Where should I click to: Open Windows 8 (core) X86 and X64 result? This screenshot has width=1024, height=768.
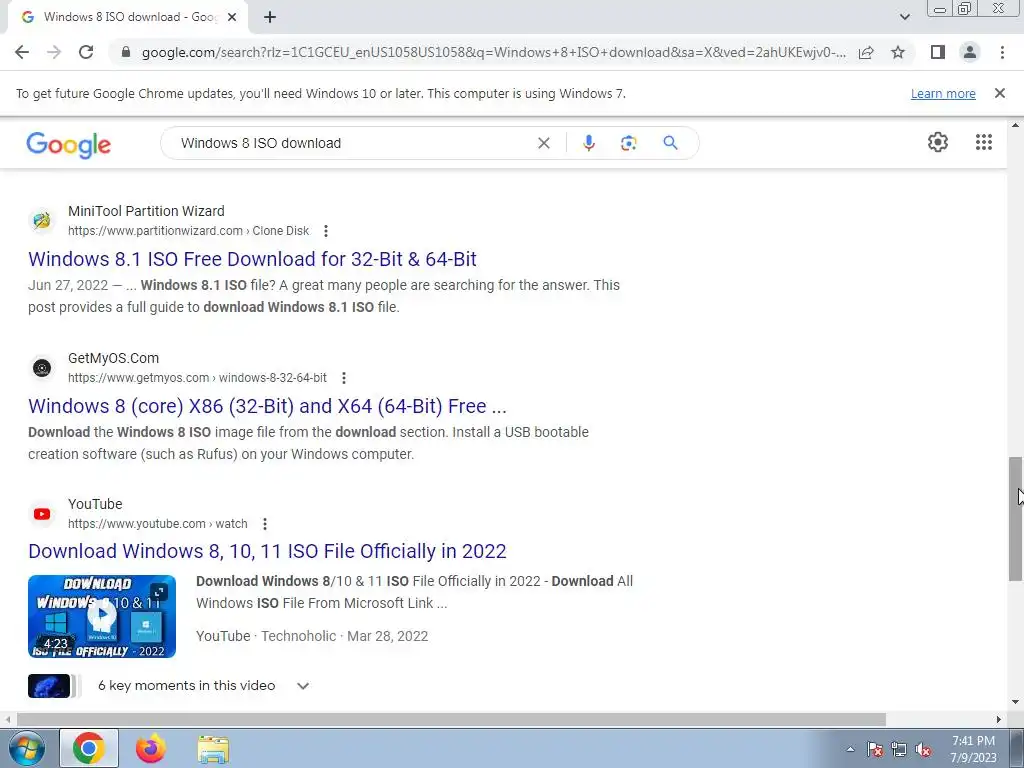tap(267, 406)
